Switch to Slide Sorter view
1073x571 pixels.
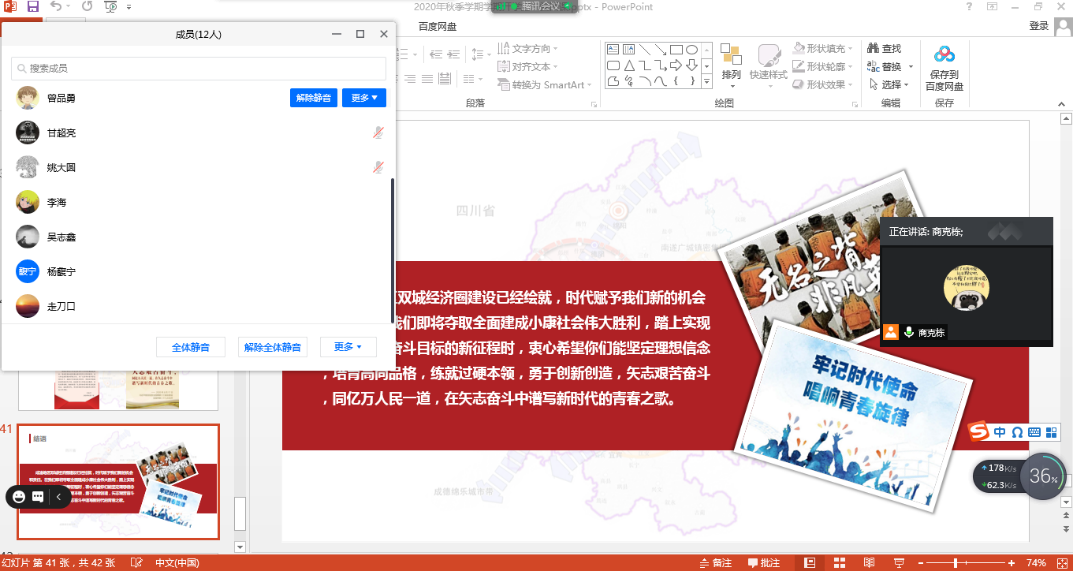[x=839, y=563]
